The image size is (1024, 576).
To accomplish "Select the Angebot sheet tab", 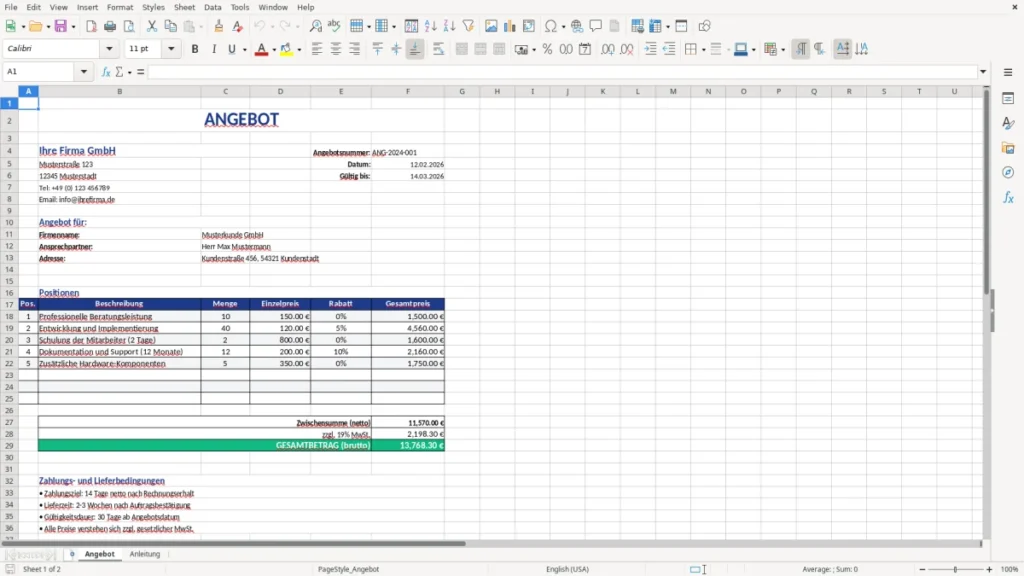I will click(x=99, y=554).
